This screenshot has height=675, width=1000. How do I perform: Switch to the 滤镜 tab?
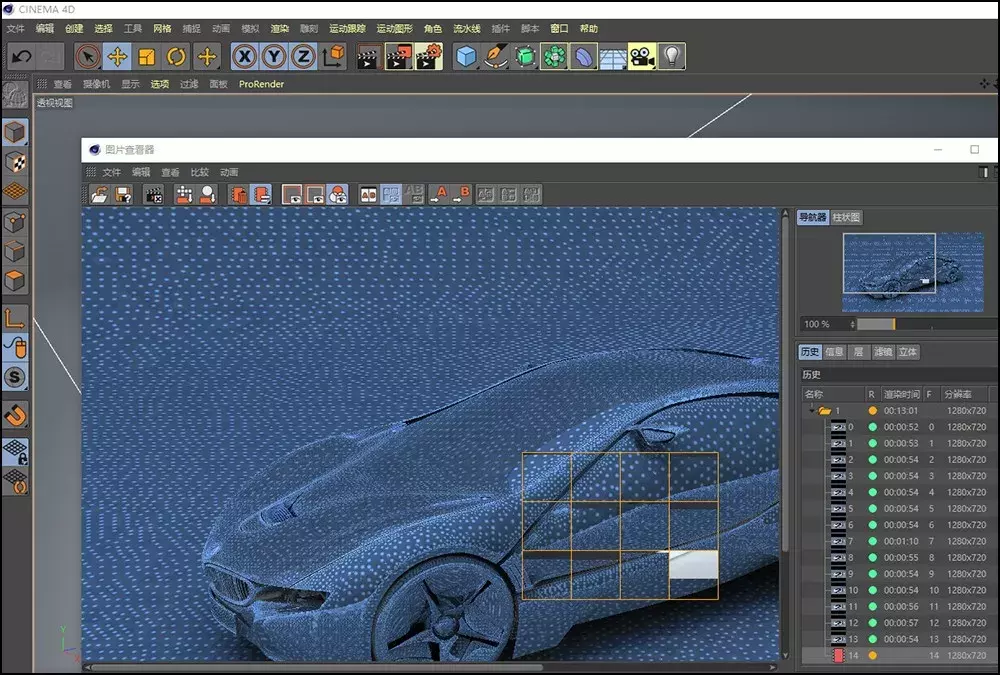coord(883,352)
